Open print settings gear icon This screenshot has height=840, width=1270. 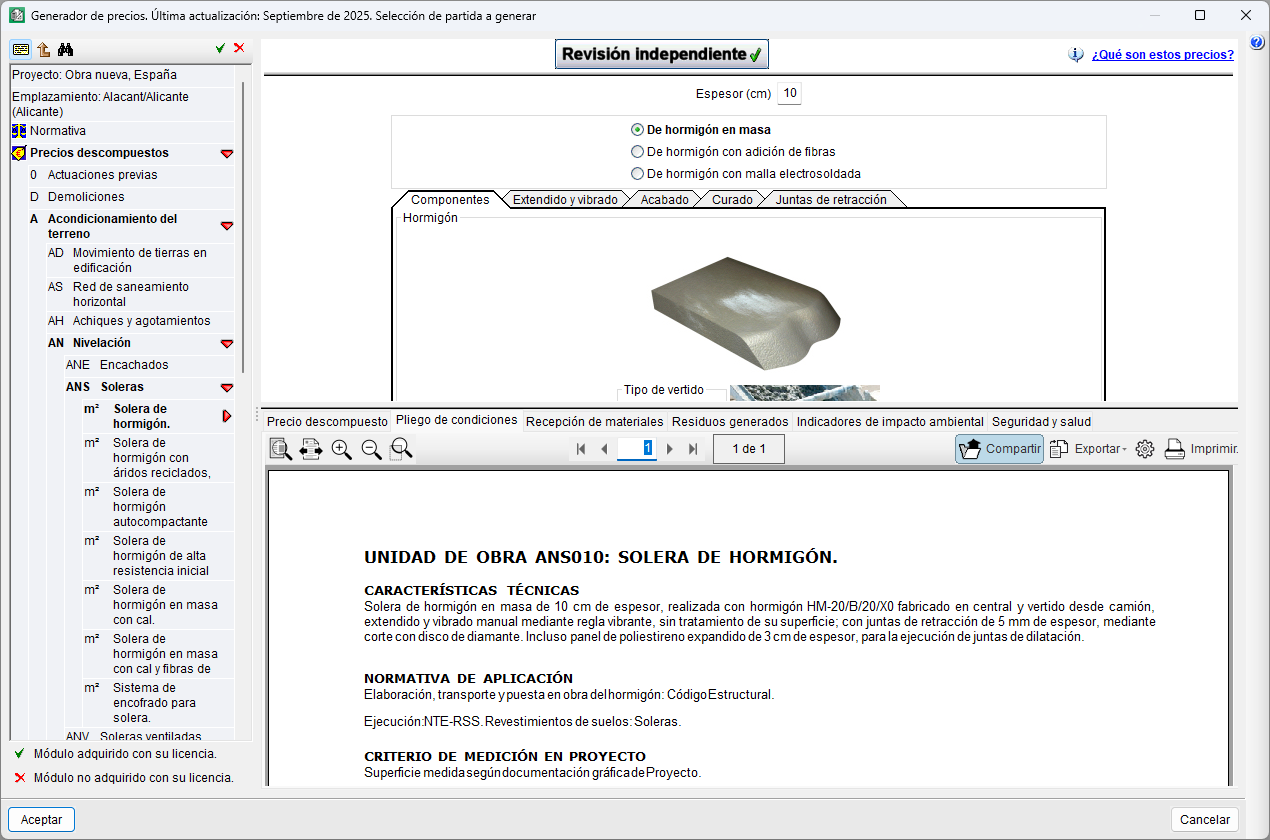(x=1145, y=449)
